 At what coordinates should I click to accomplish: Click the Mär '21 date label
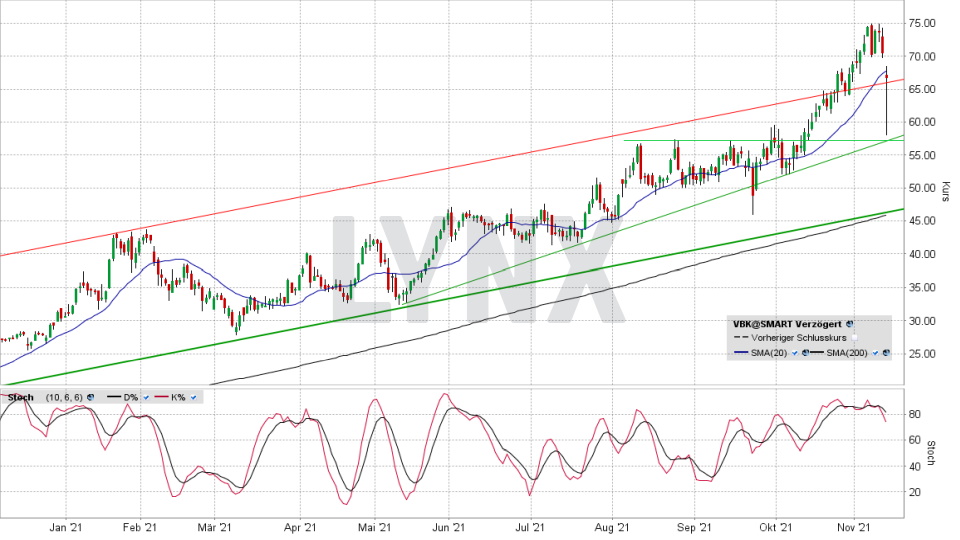point(215,527)
